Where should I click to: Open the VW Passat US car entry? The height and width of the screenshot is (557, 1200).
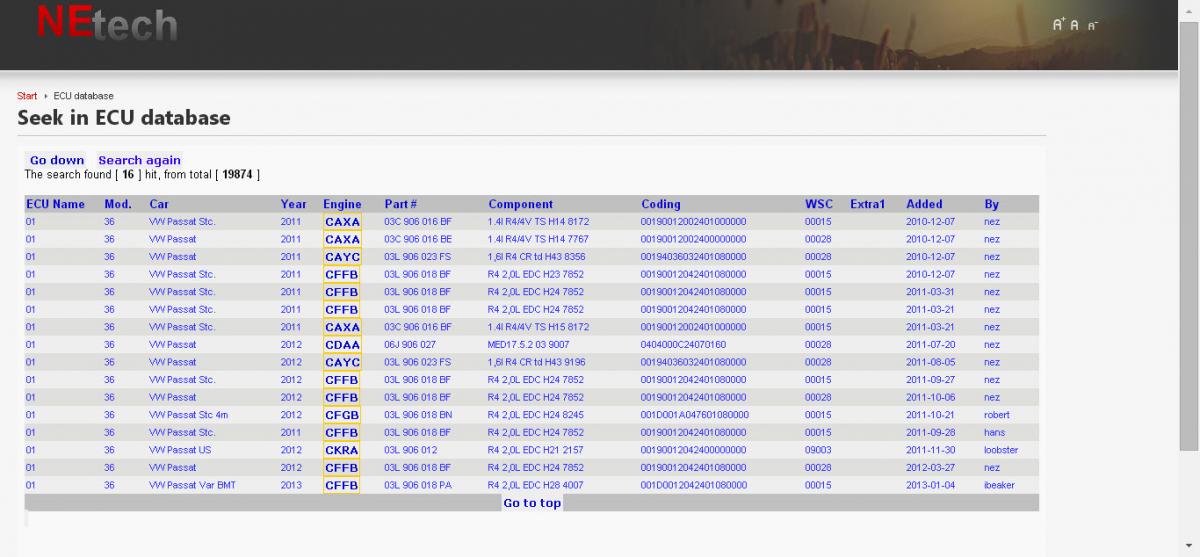[x=180, y=450]
